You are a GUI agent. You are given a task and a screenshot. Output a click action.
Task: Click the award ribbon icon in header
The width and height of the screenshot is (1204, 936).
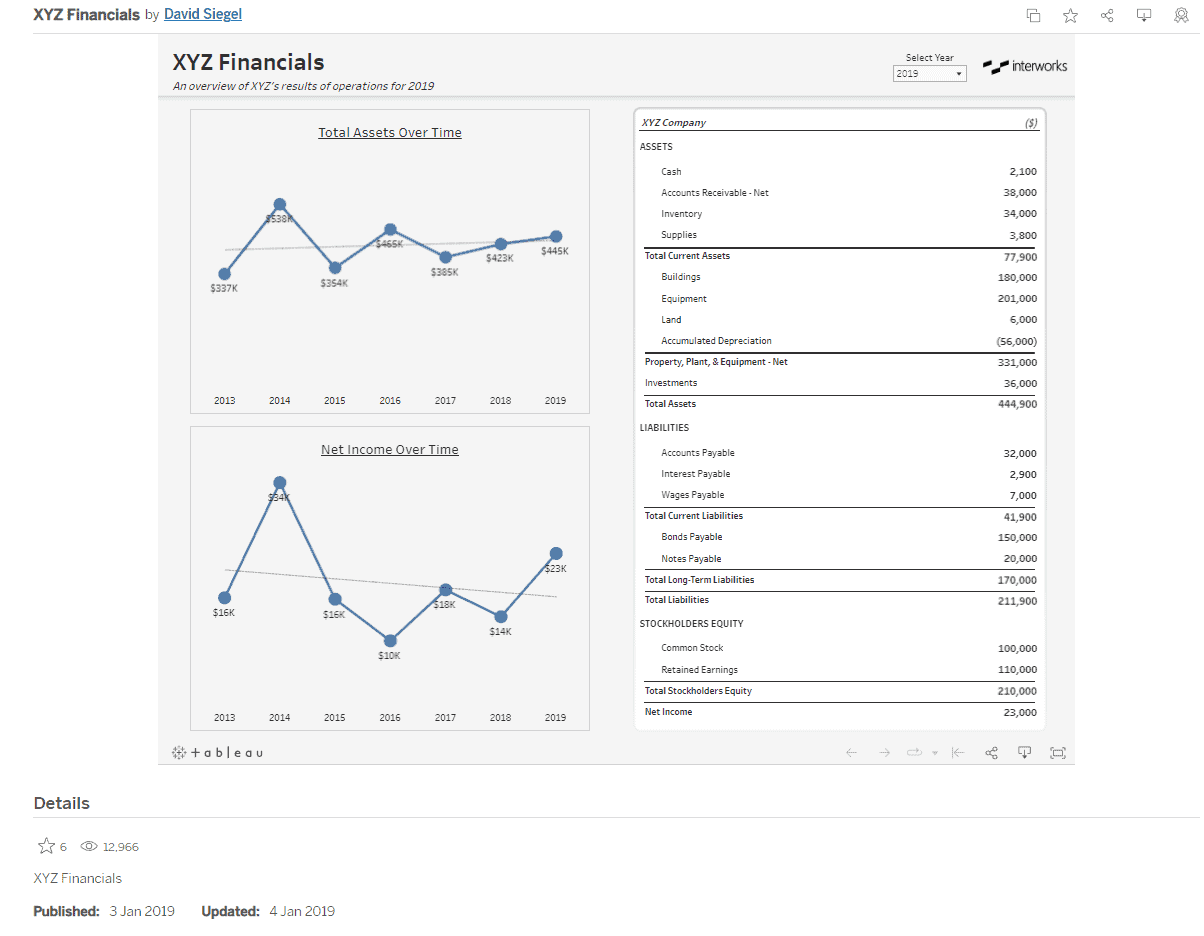point(1181,15)
